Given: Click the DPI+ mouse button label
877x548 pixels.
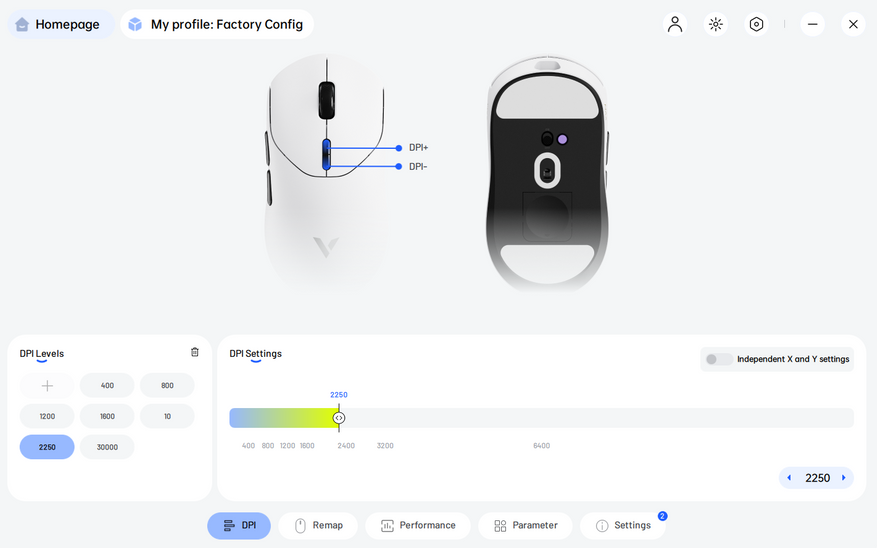Looking at the screenshot, I should [418, 148].
